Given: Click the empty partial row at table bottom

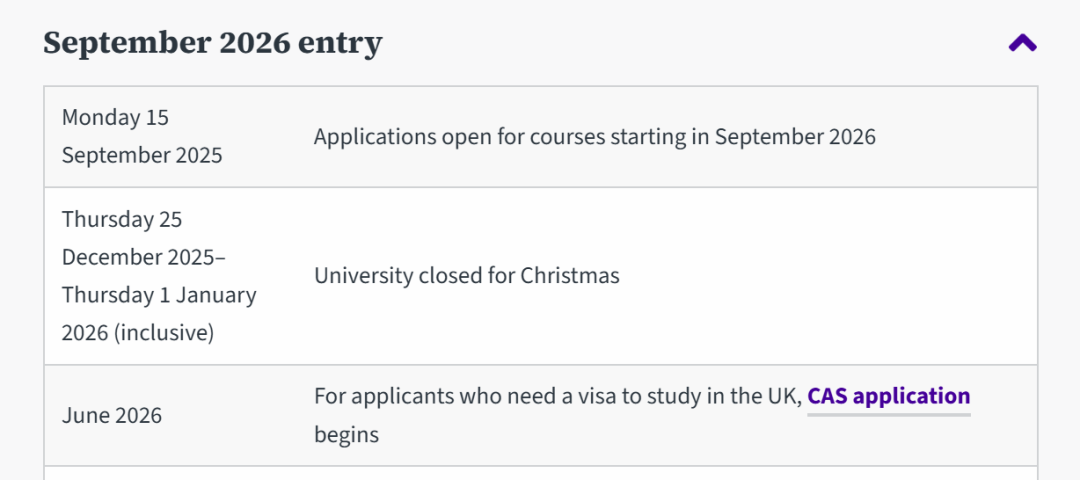Looking at the screenshot, I should (540, 473).
